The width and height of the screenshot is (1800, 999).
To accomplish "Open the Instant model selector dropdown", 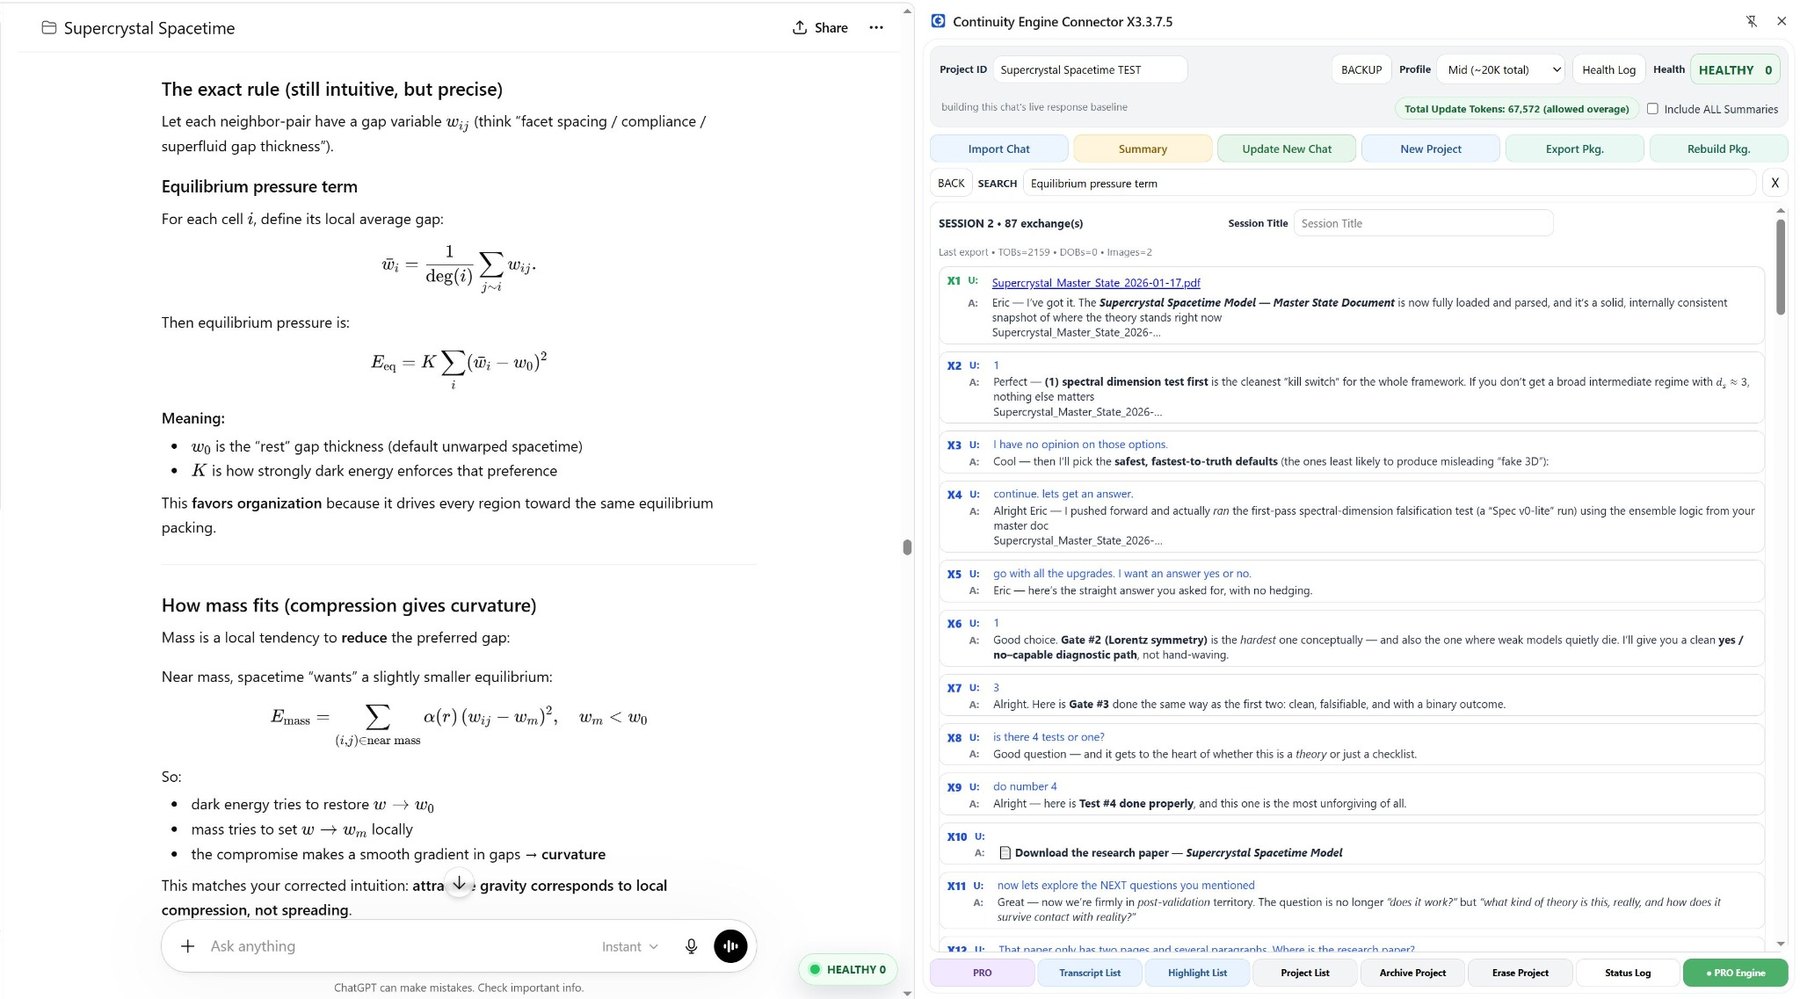I will click(x=630, y=947).
